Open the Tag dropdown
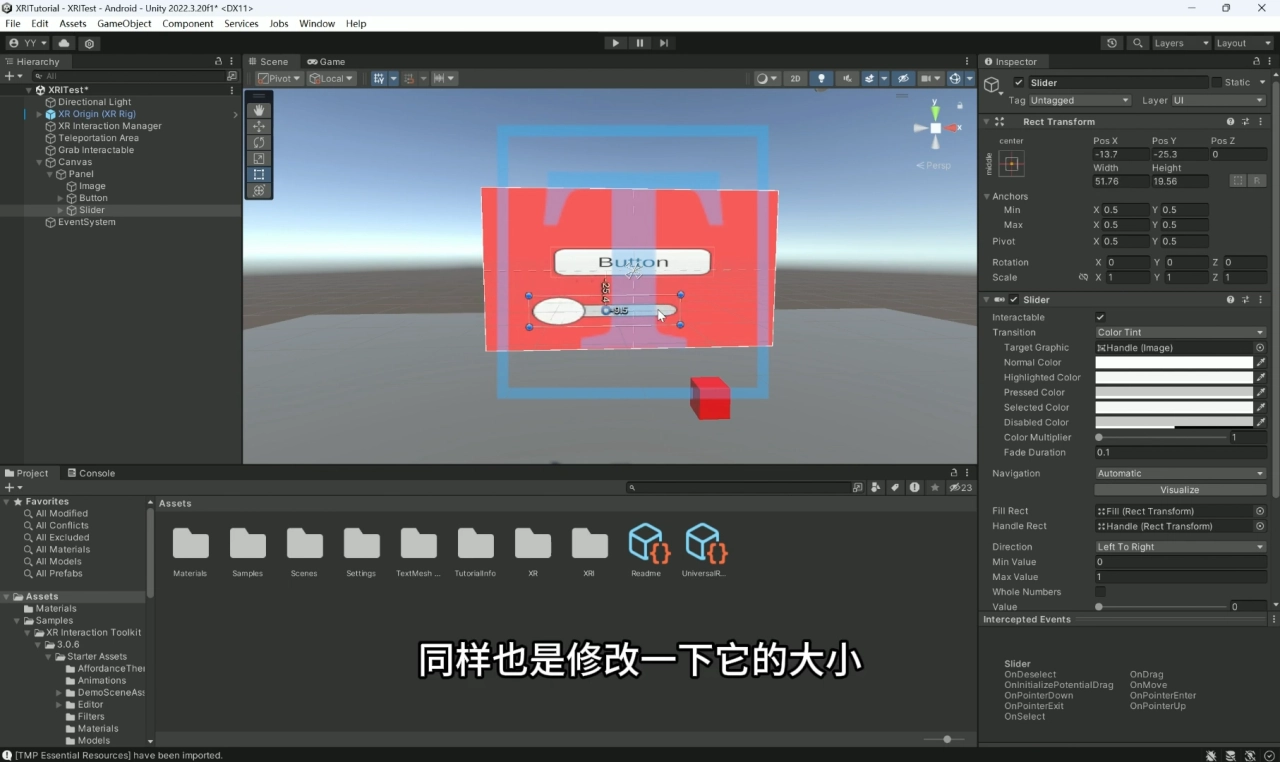Image resolution: width=1280 pixels, height=762 pixels. (x=1080, y=100)
